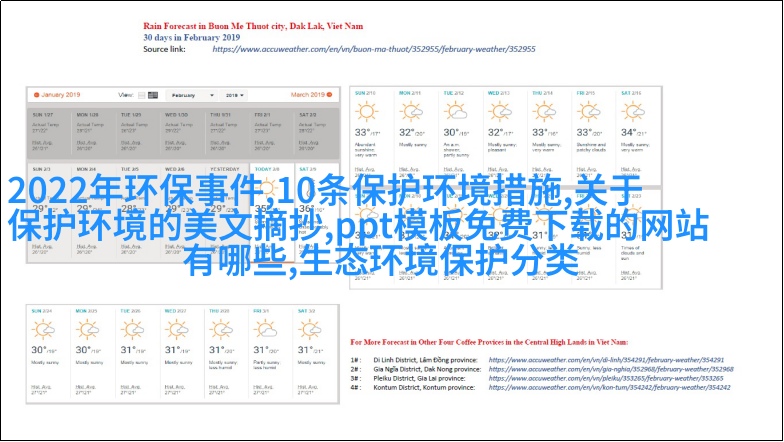Open the 2019 year dropdown

[x=234, y=95]
